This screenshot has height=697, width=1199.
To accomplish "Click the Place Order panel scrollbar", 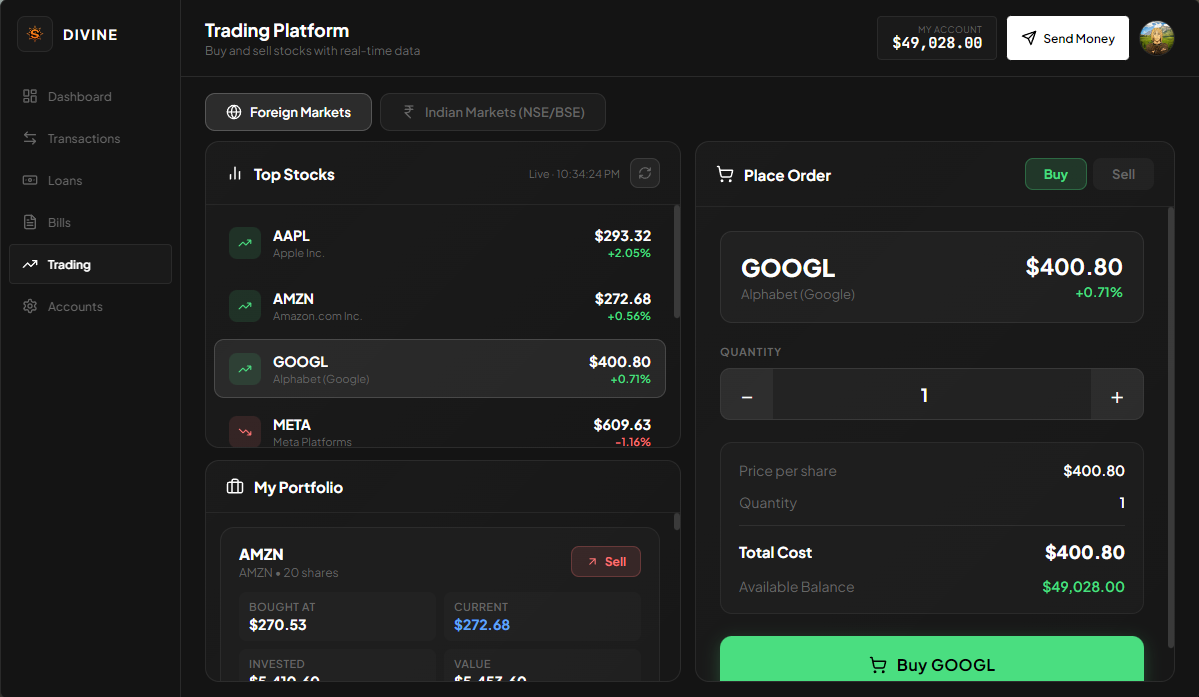I will pyautogui.click(x=1171, y=428).
